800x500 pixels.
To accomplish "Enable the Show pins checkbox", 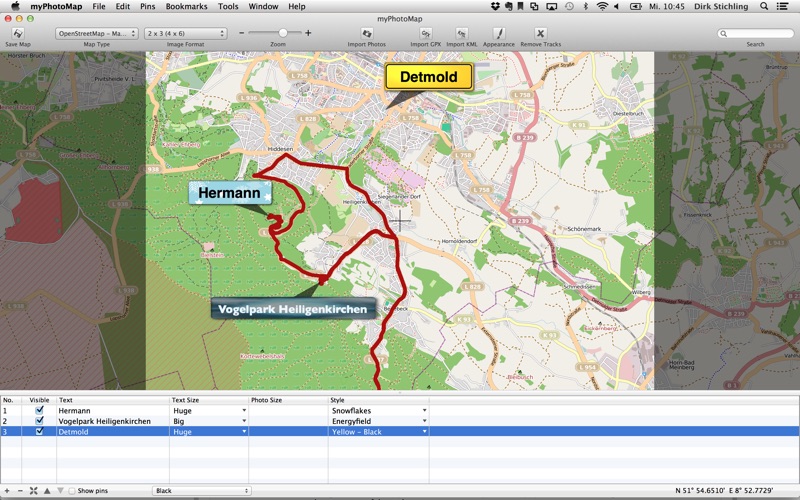I will [x=72, y=491].
